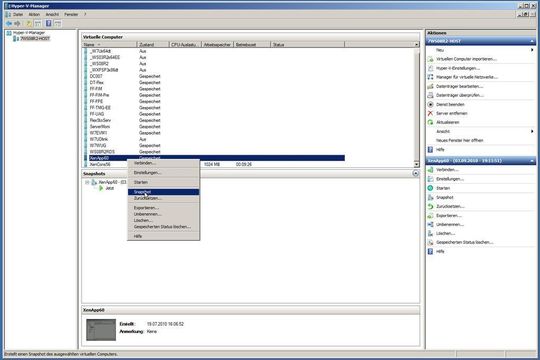Click Neues Fenster hier öffnen action

pyautogui.click(x=460, y=141)
